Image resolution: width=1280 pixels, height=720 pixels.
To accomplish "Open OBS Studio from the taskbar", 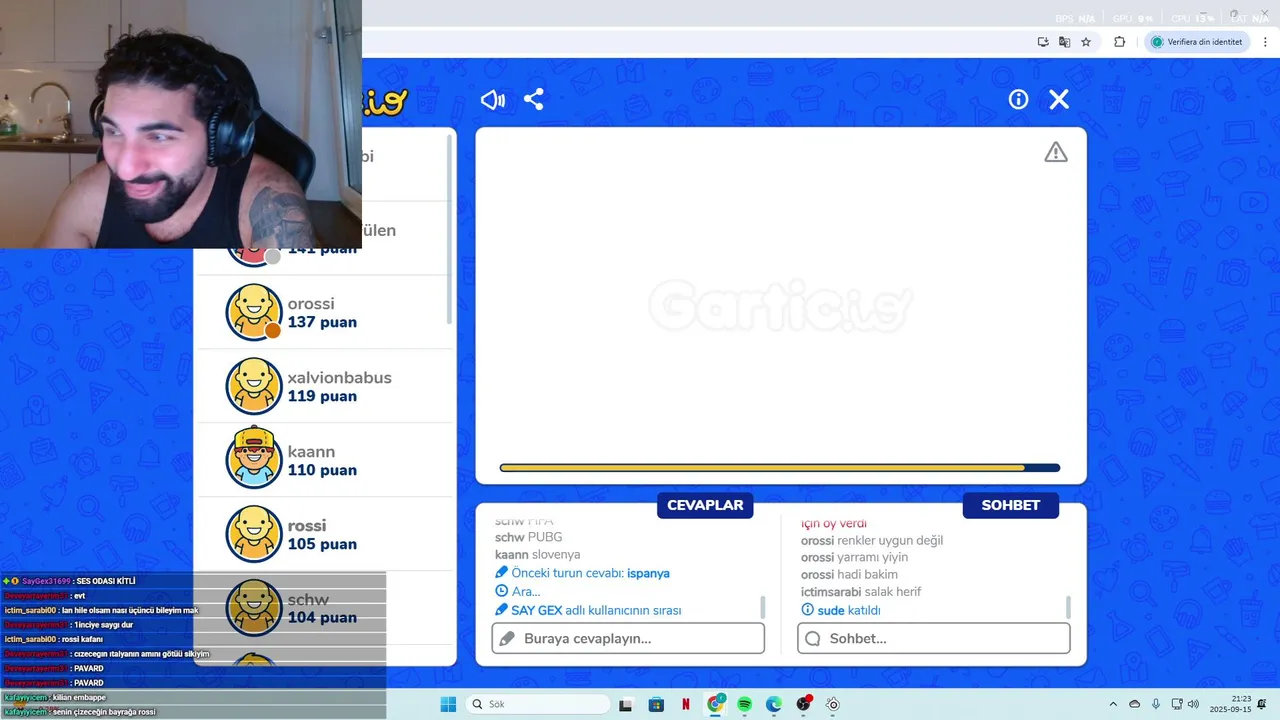I will 804,704.
